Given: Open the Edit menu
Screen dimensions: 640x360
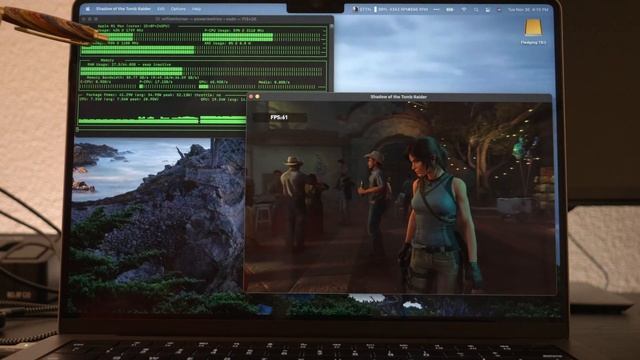Looking at the screenshot, I should click(161, 9).
